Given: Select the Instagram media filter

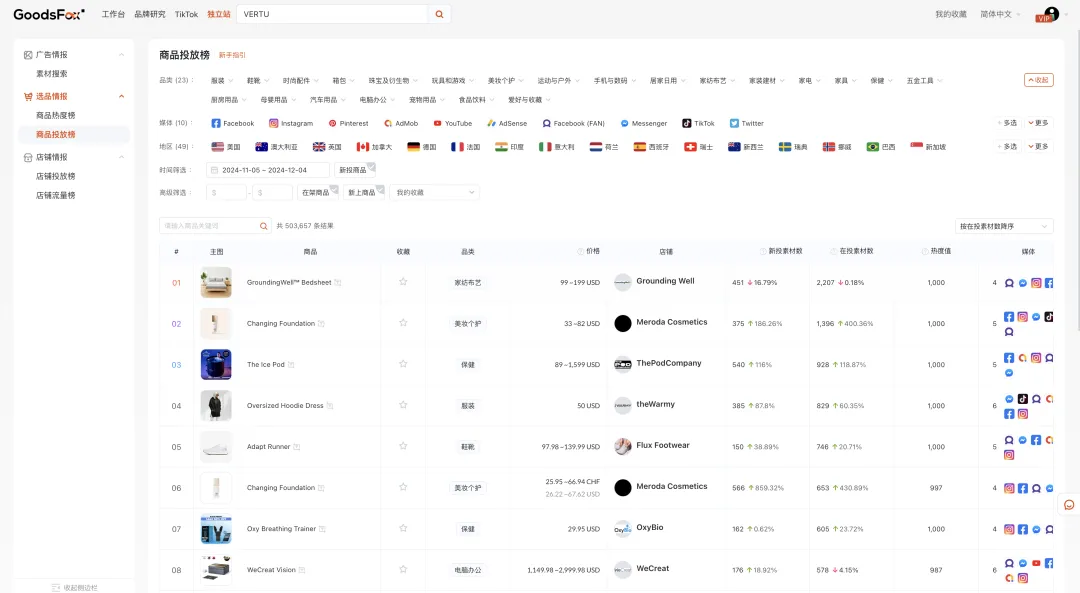Looking at the screenshot, I should (x=291, y=123).
